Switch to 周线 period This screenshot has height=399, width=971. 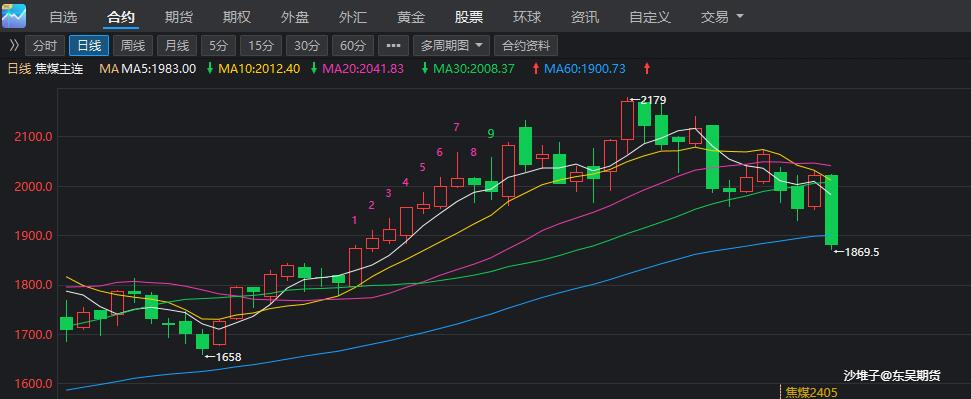click(133, 45)
